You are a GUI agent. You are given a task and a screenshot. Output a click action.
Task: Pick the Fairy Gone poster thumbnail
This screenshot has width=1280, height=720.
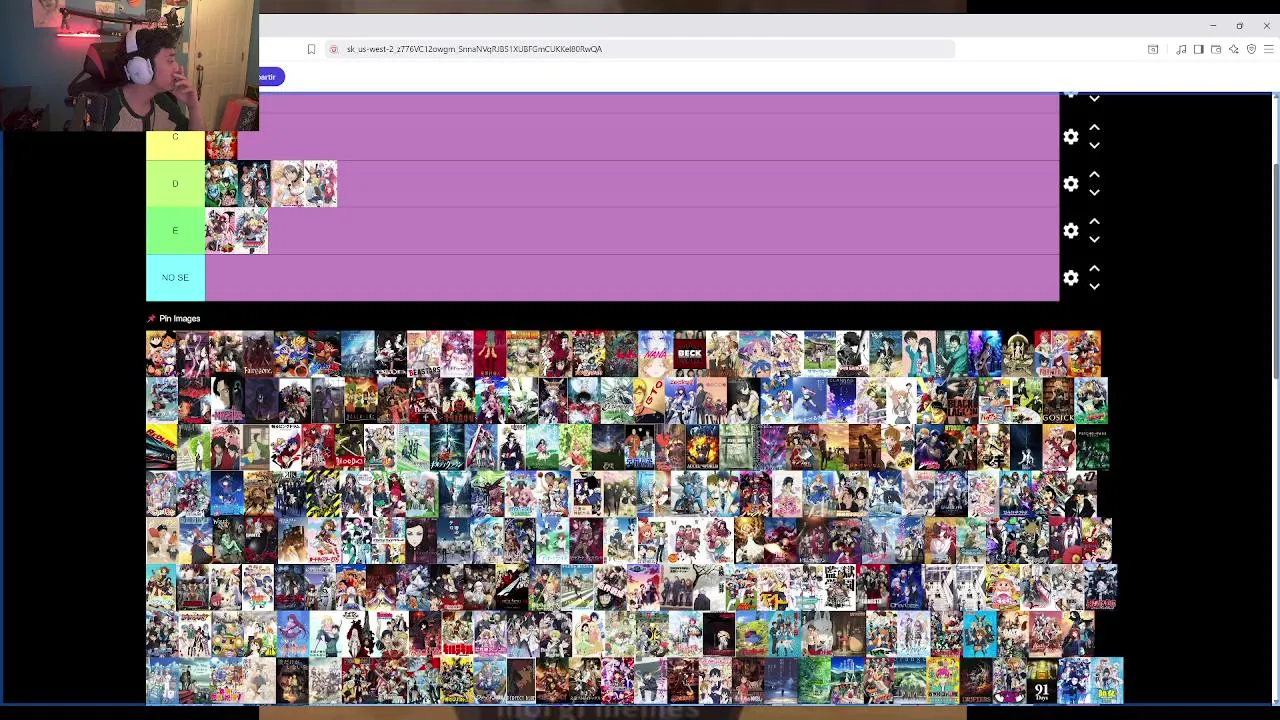(258, 353)
